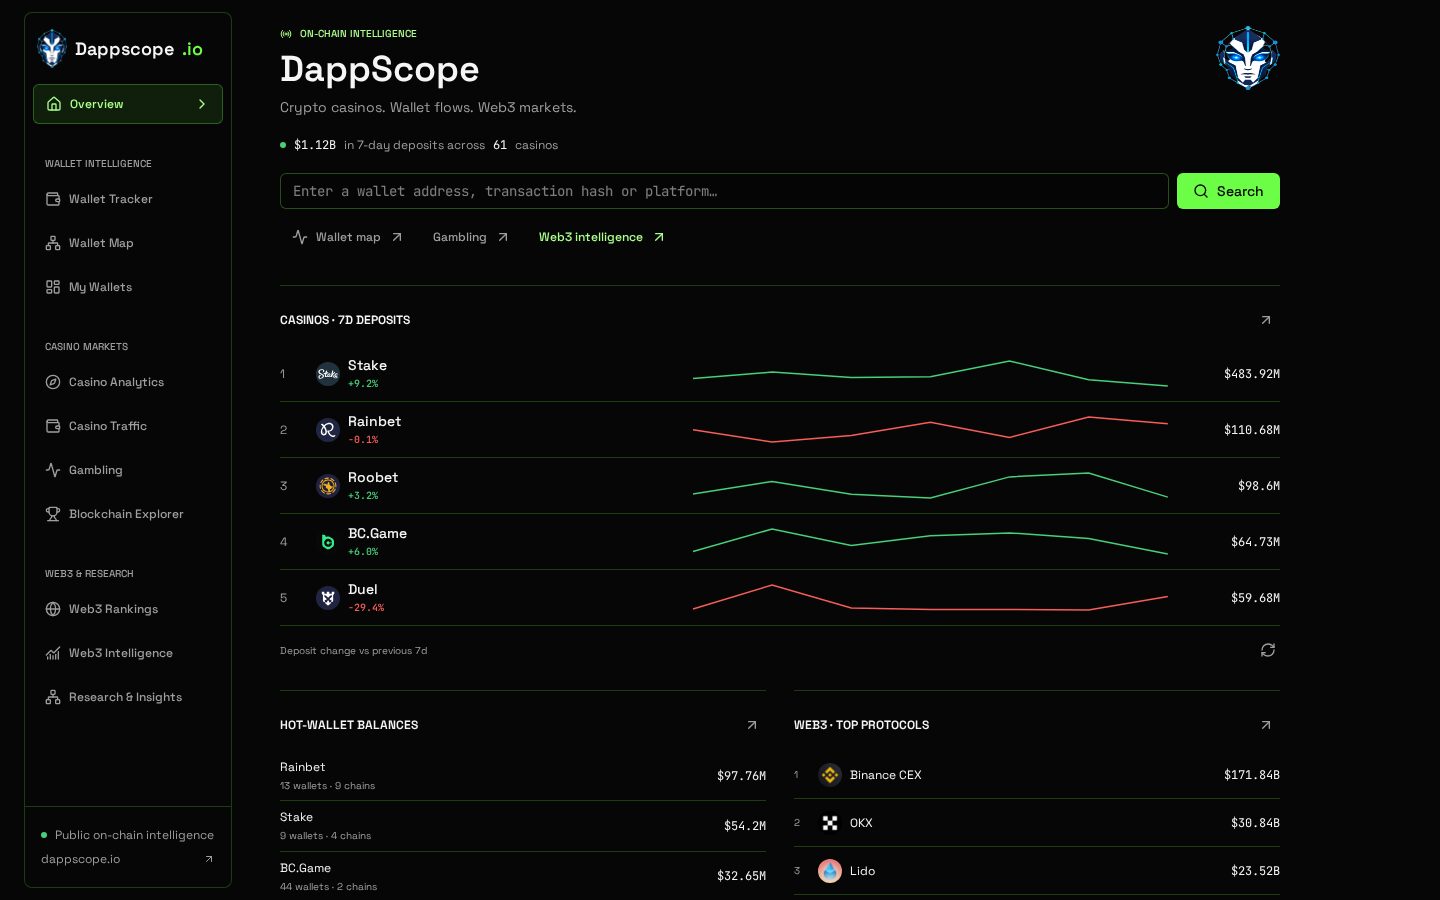Click the robot mascot avatar top right
The image size is (1440, 900).
pyautogui.click(x=1248, y=58)
